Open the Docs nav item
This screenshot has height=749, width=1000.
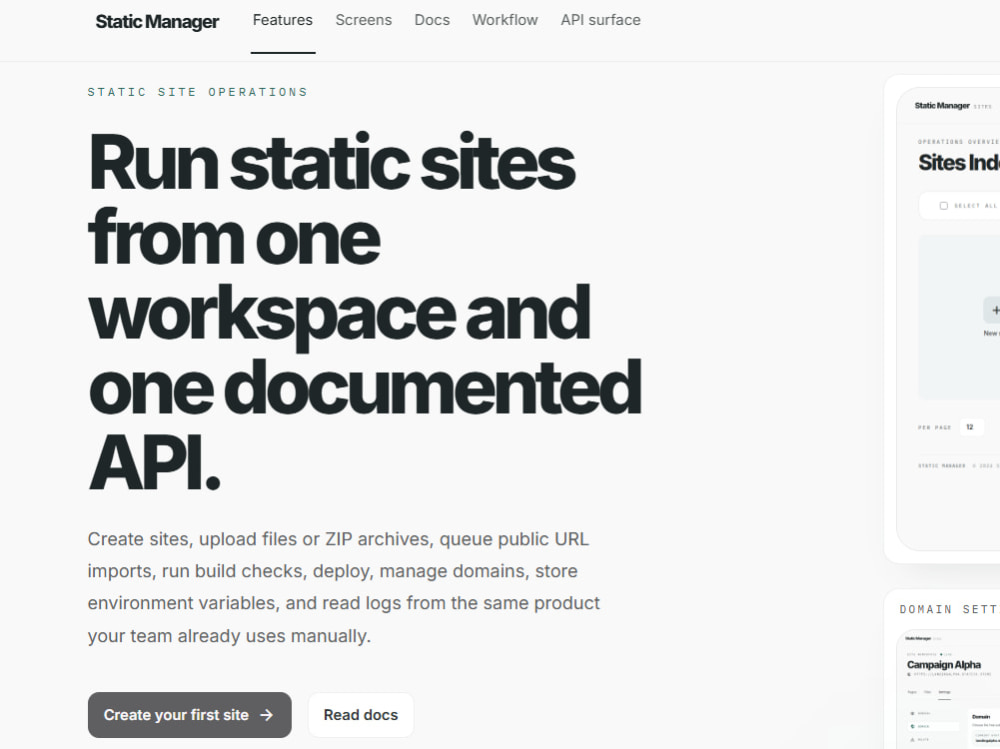(432, 20)
